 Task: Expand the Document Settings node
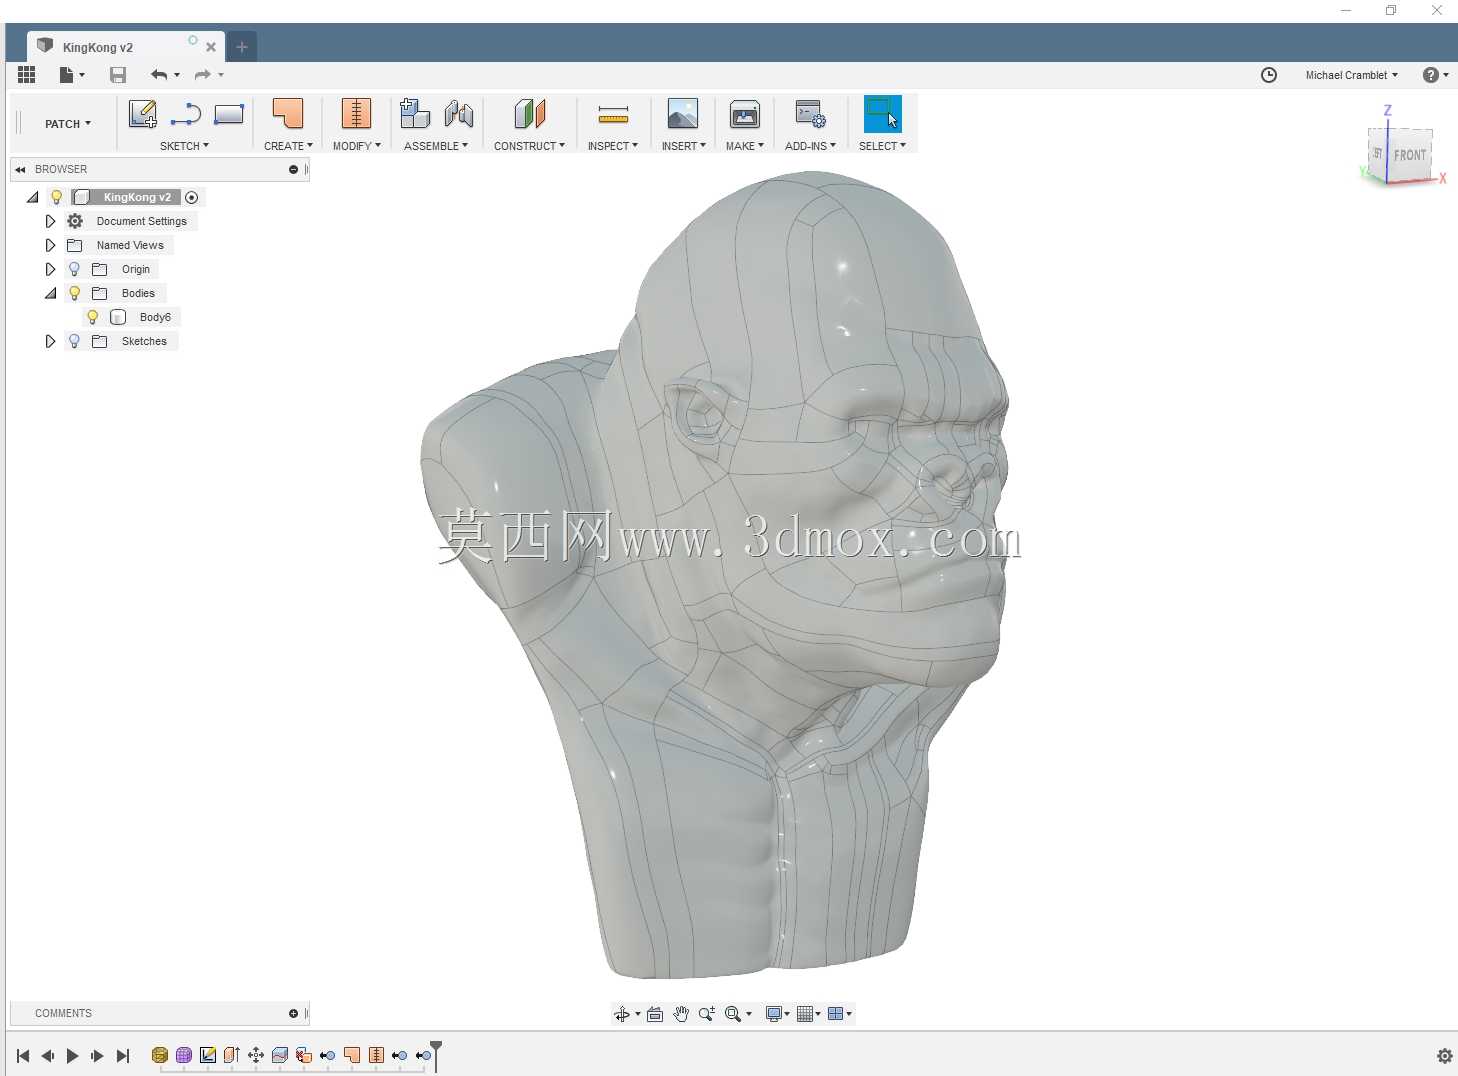click(x=50, y=221)
